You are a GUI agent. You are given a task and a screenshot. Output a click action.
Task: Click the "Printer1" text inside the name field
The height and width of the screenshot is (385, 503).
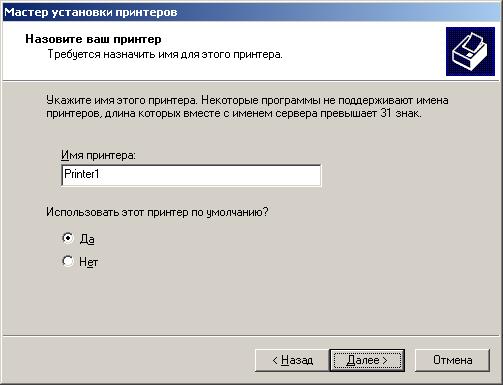pyautogui.click(x=82, y=174)
